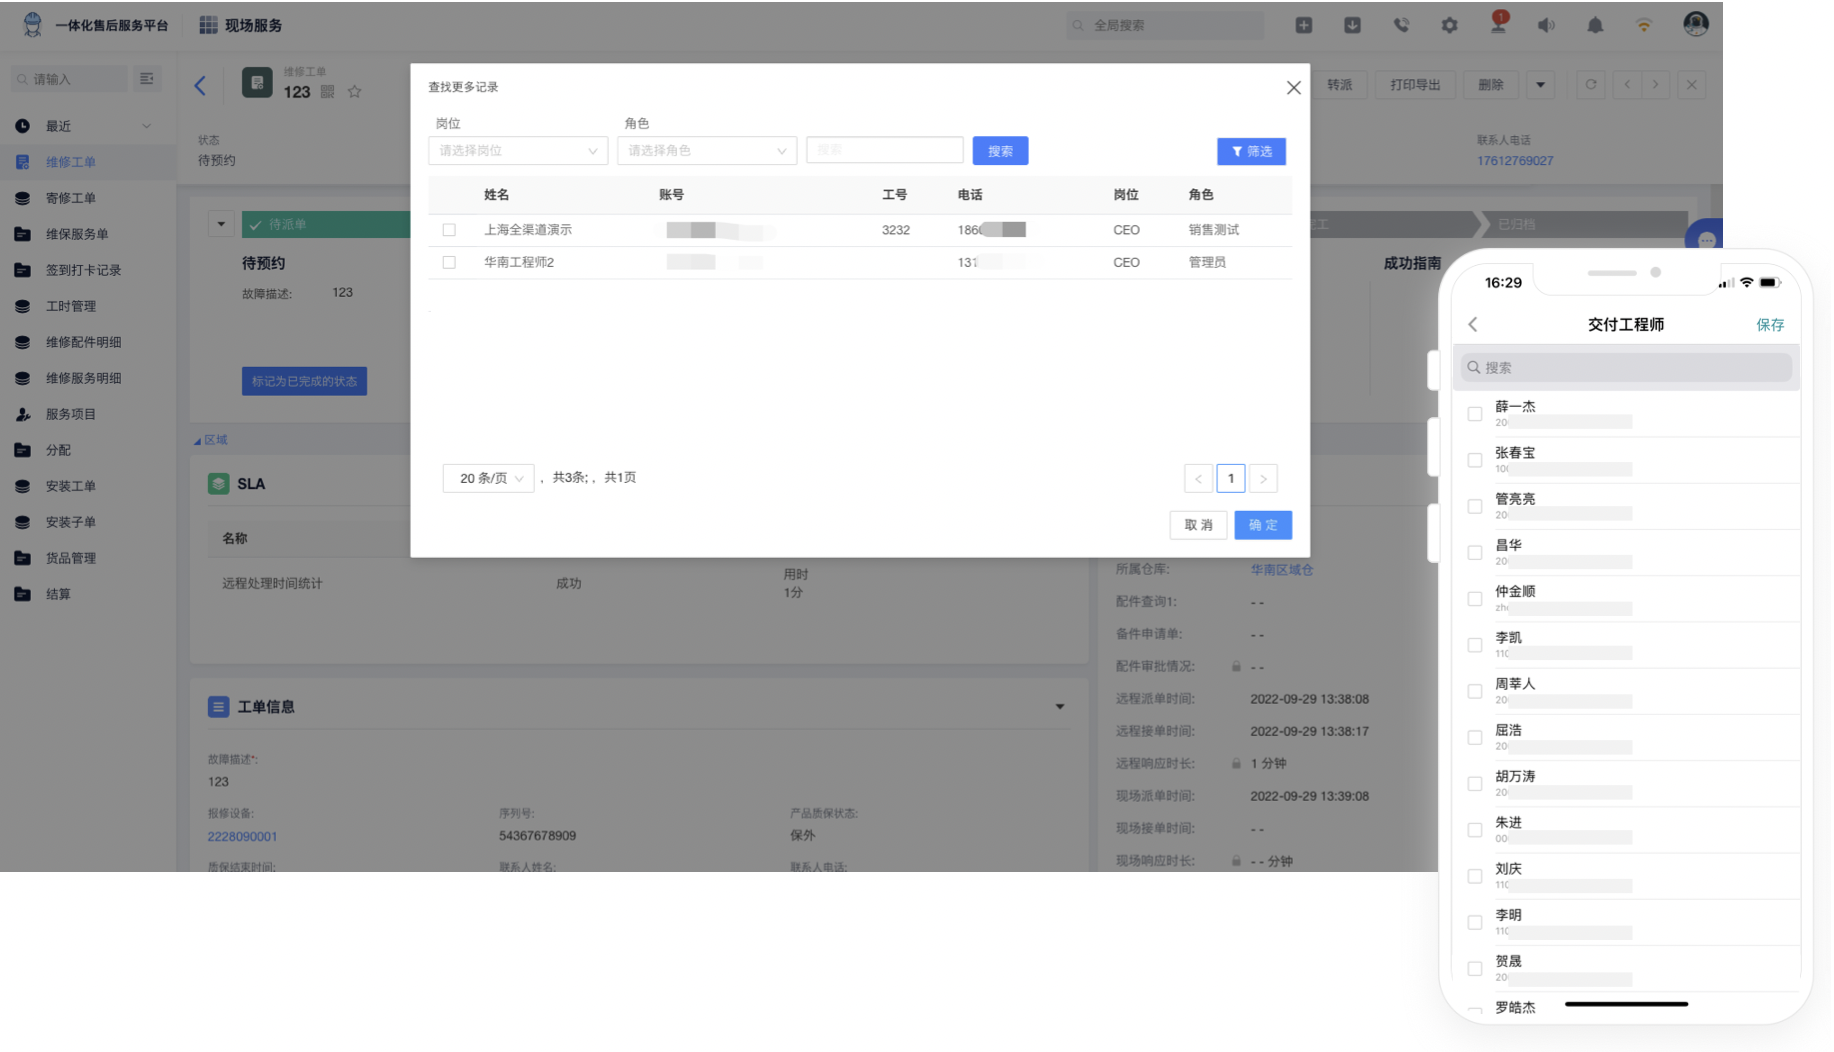Open the 岗位 position dropdown
The image size is (1834, 1052).
coord(517,151)
